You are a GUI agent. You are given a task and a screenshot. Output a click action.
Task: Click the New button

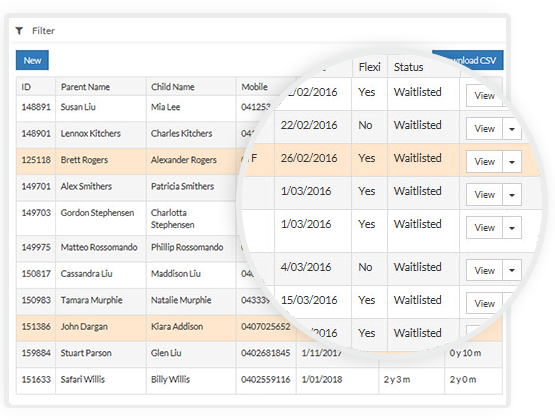[x=32, y=60]
